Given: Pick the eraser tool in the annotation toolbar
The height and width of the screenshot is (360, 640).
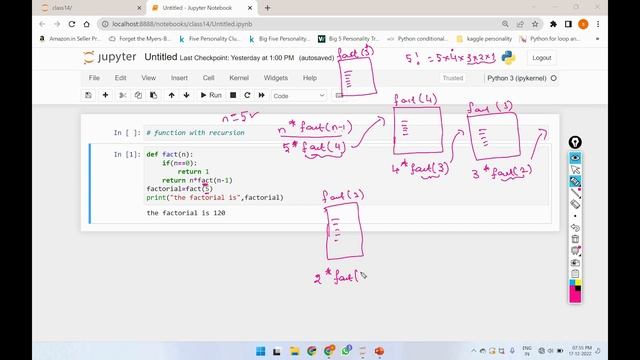Looking at the screenshot, I should coord(575,204).
